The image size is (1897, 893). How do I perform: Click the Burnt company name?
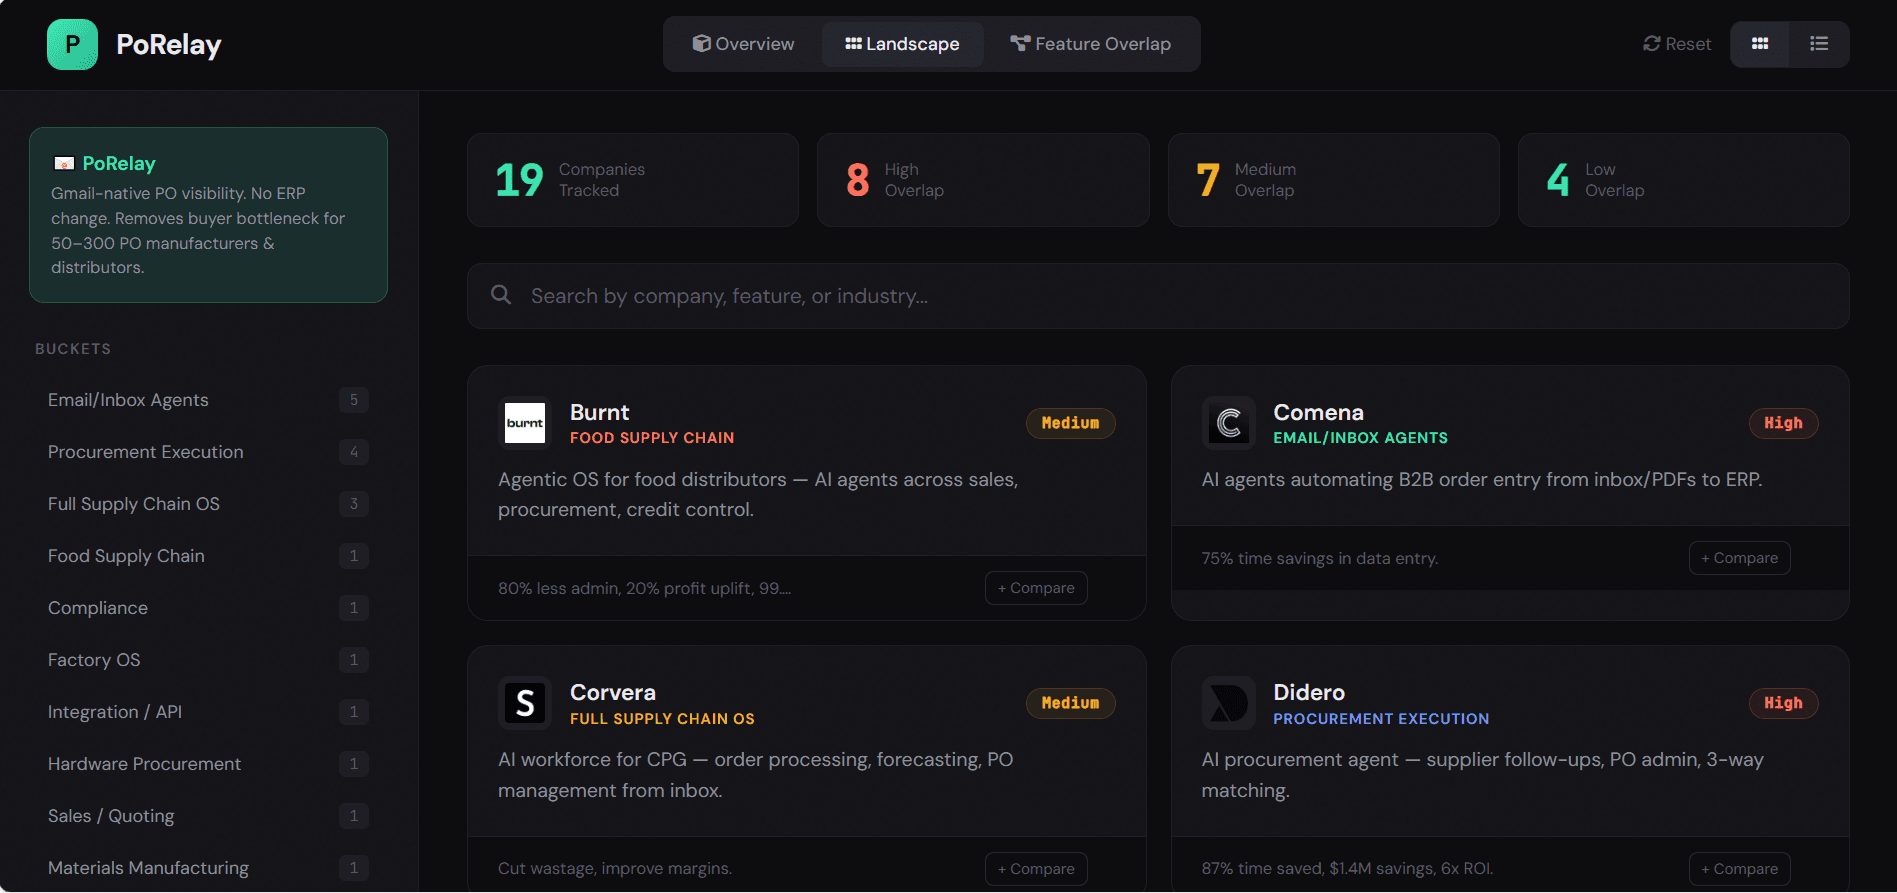599,412
